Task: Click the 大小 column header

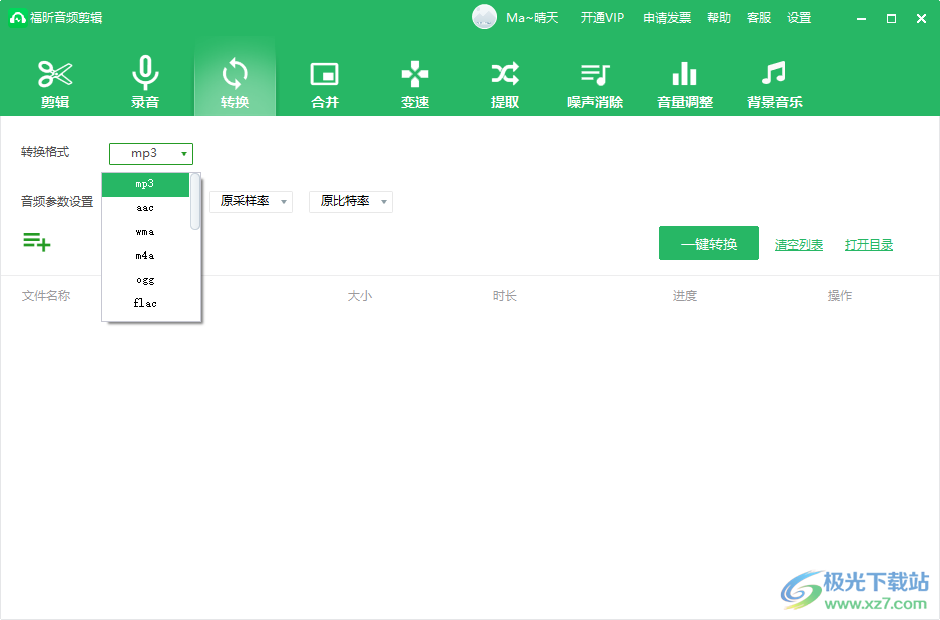Action: [360, 296]
